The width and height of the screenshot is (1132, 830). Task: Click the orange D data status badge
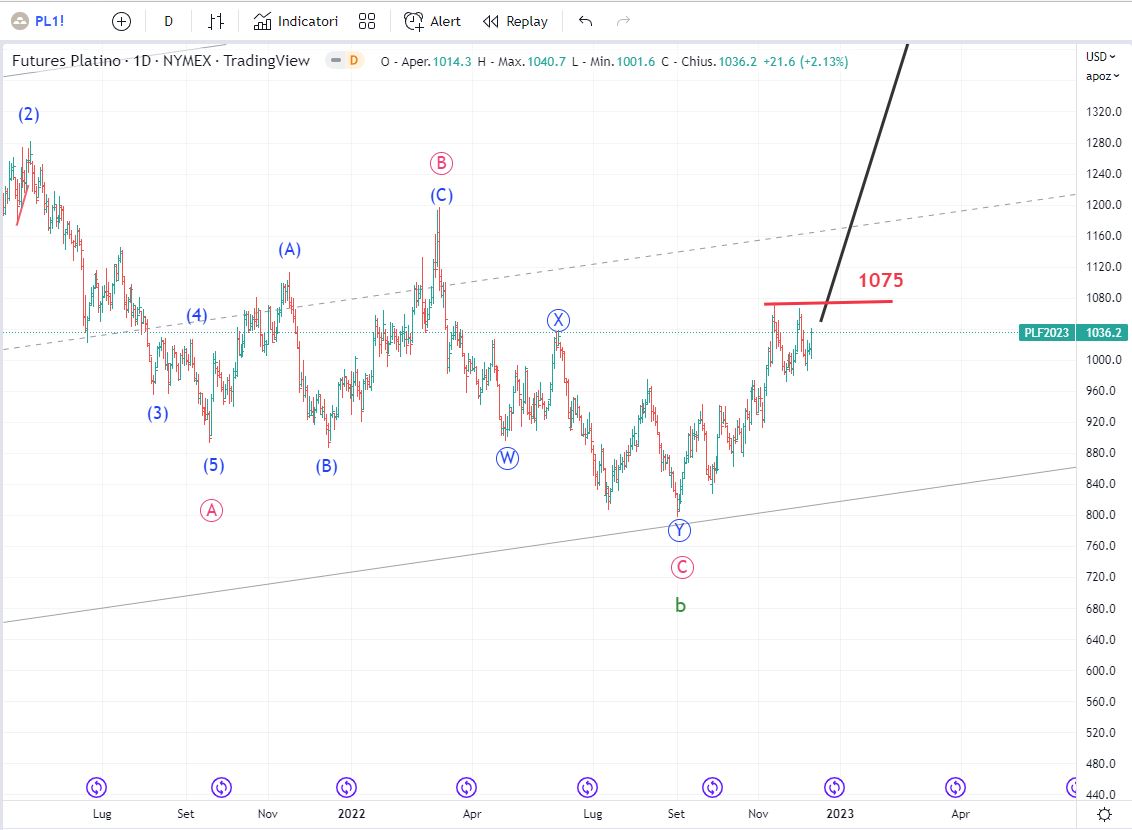[354, 61]
